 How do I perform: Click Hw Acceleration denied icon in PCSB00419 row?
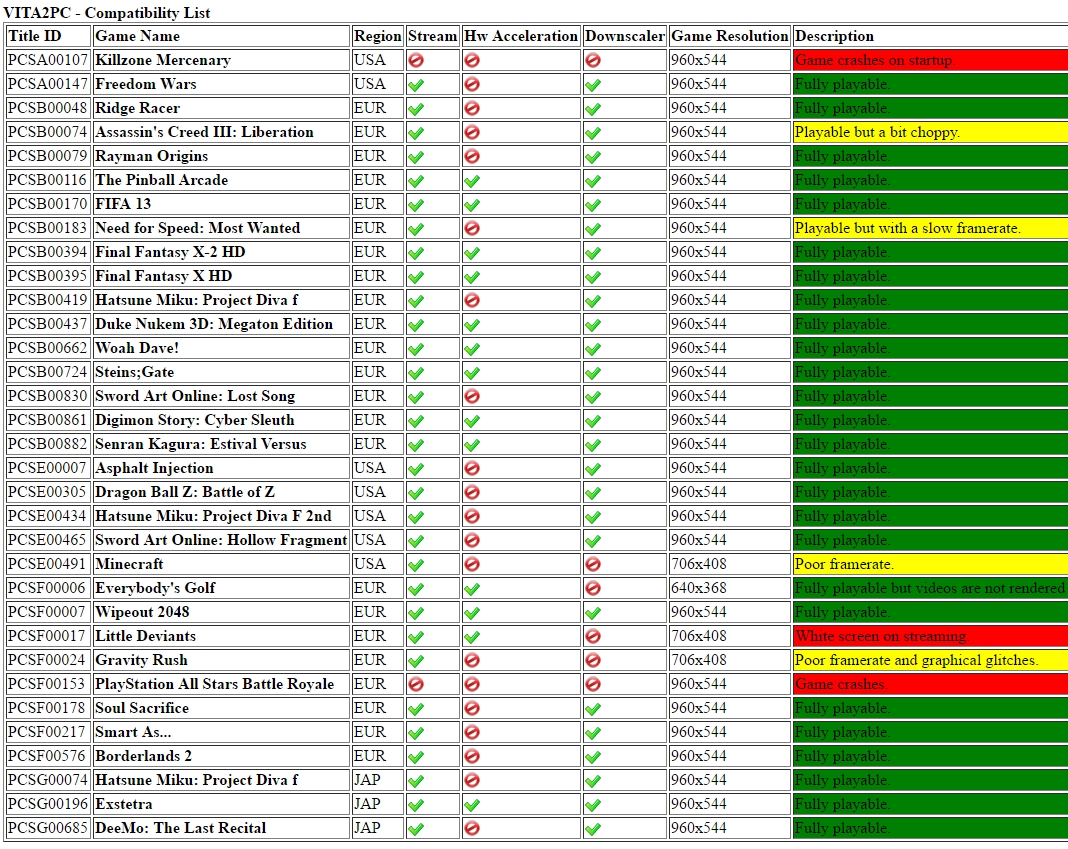471,300
